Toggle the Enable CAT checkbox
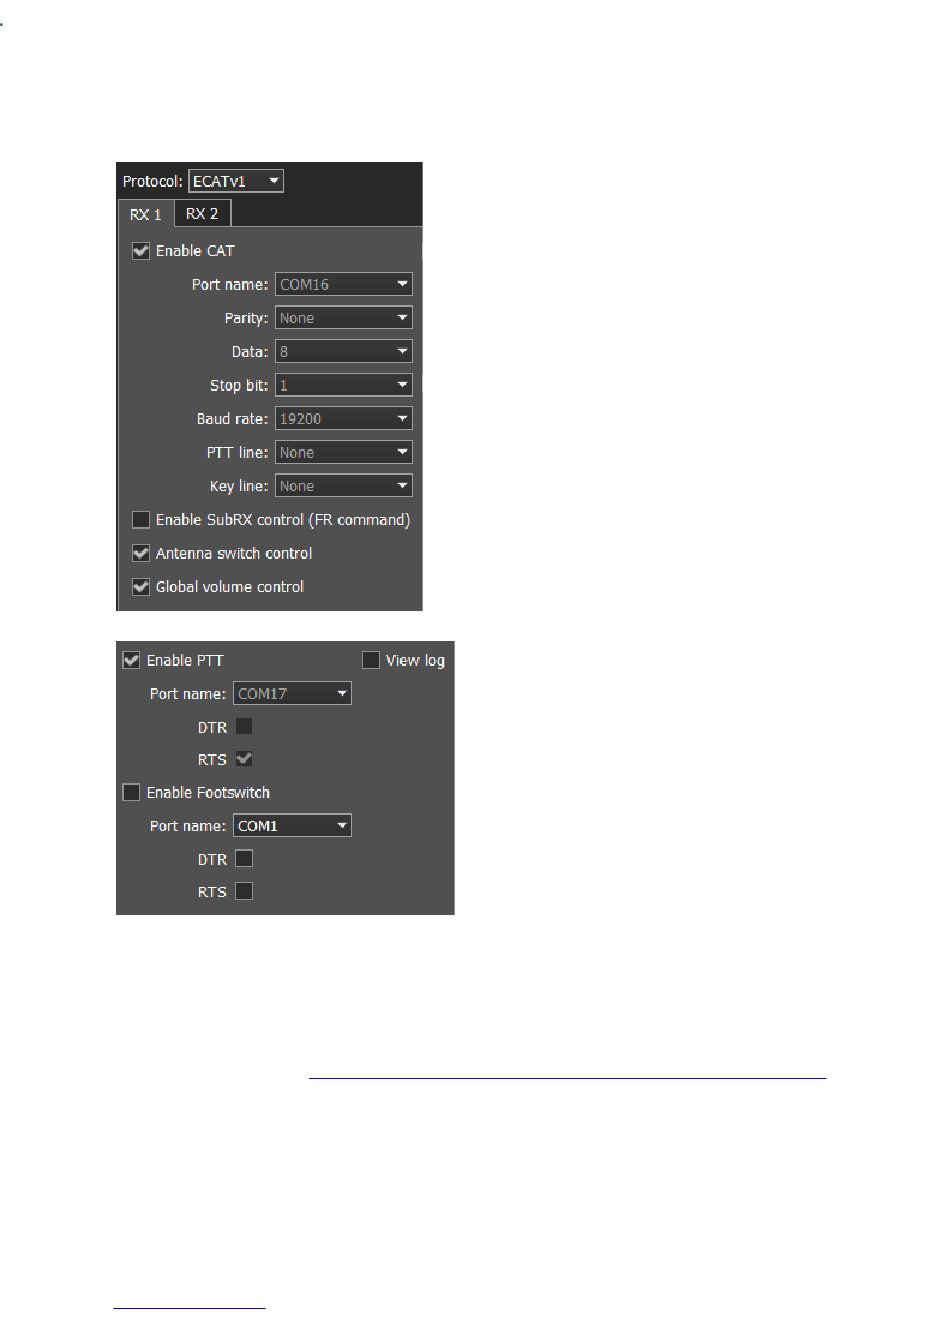Viewport: 950px width, 1344px height. coord(141,251)
